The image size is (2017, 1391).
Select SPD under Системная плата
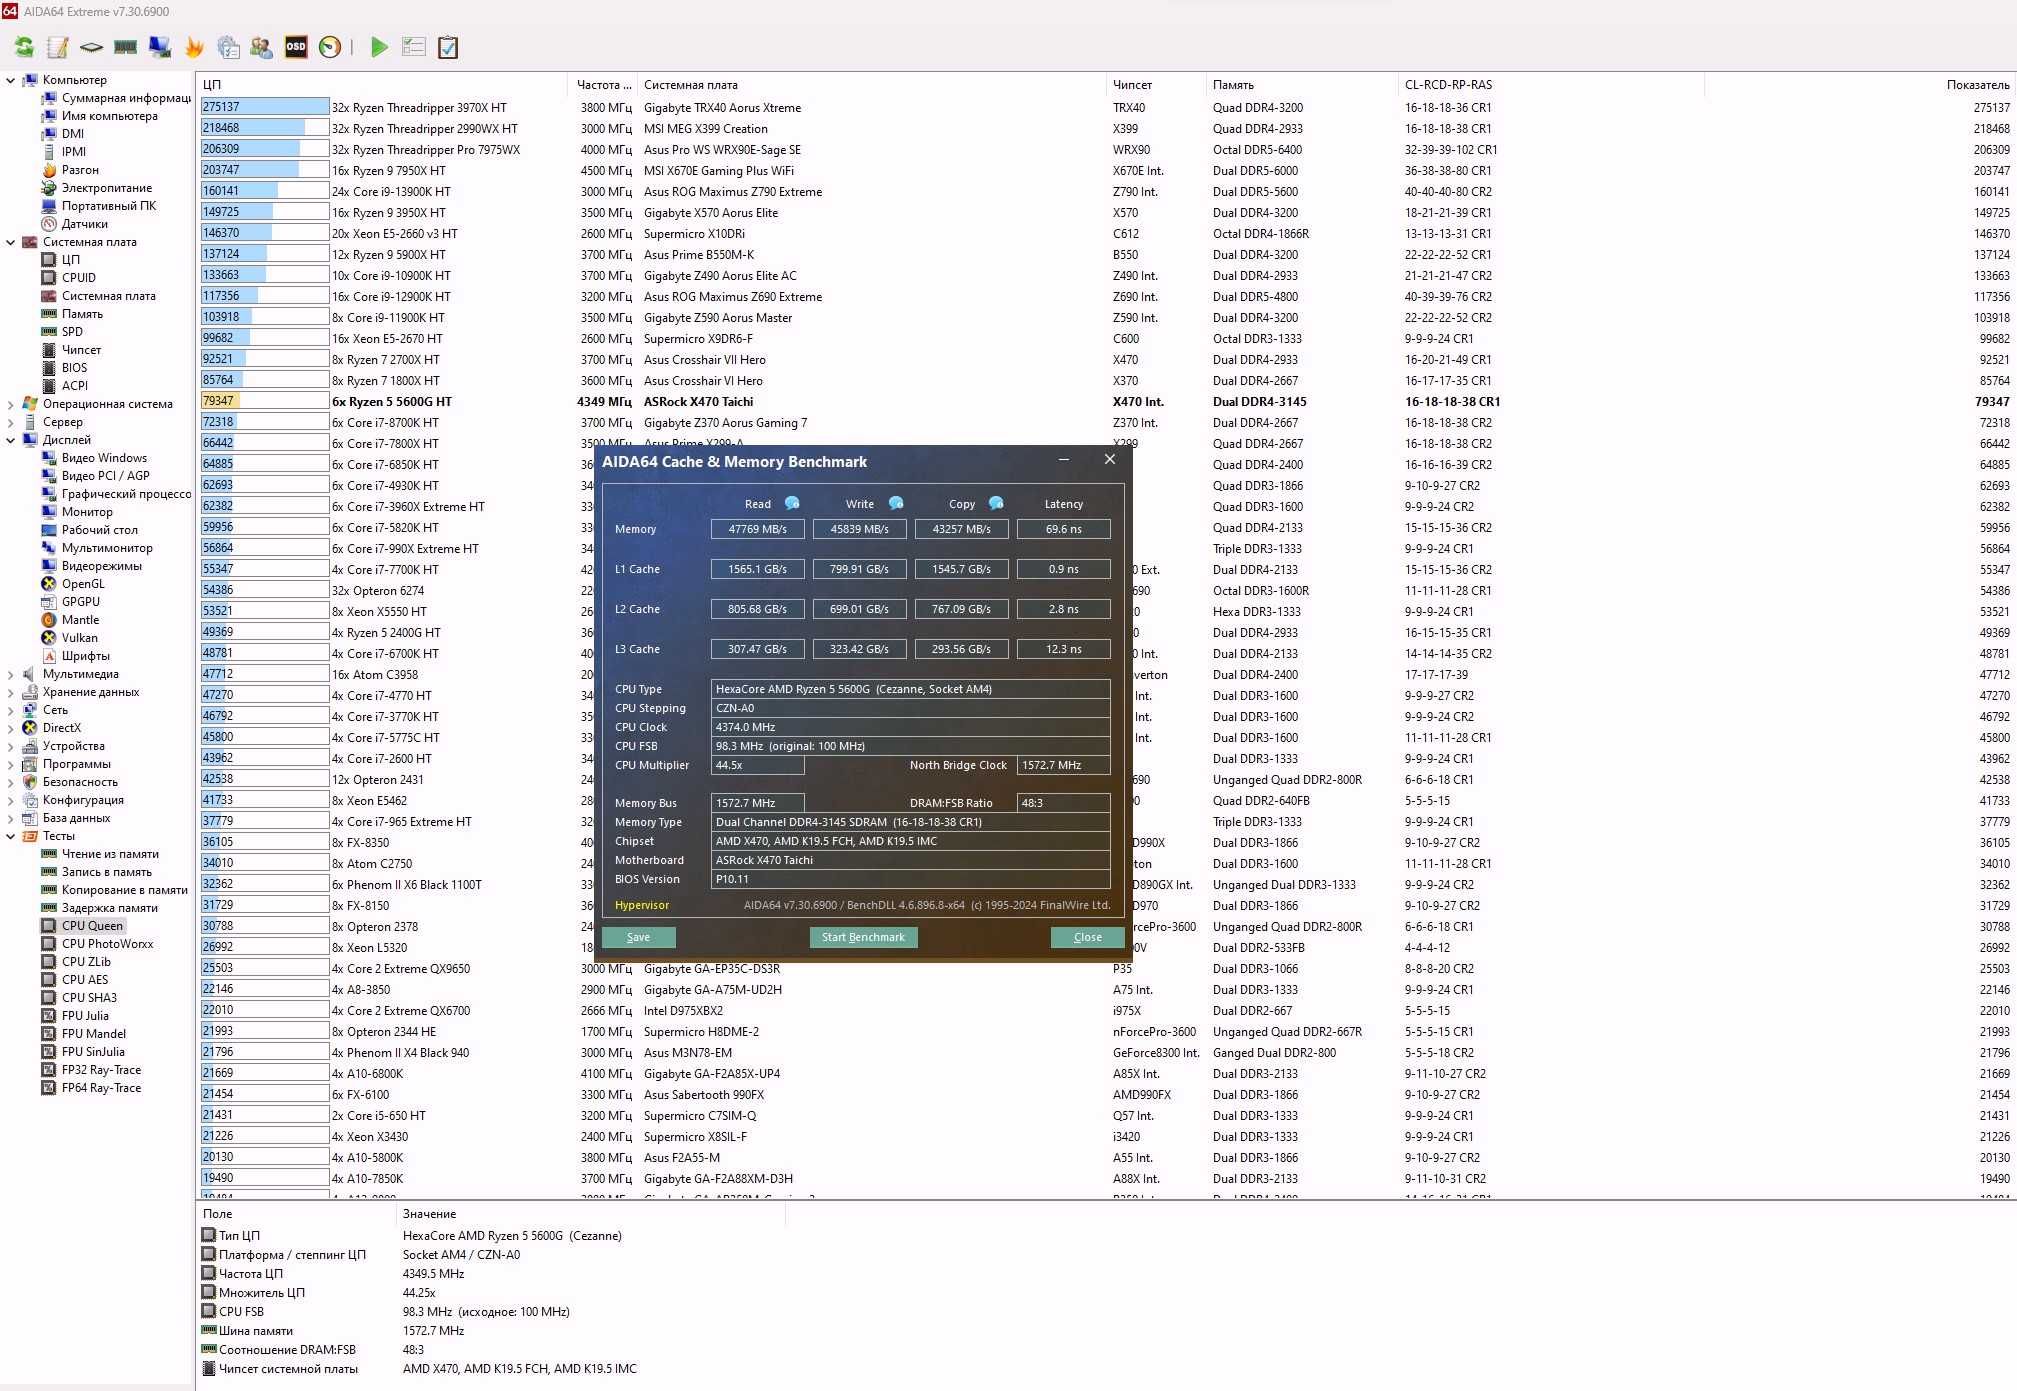tap(72, 332)
